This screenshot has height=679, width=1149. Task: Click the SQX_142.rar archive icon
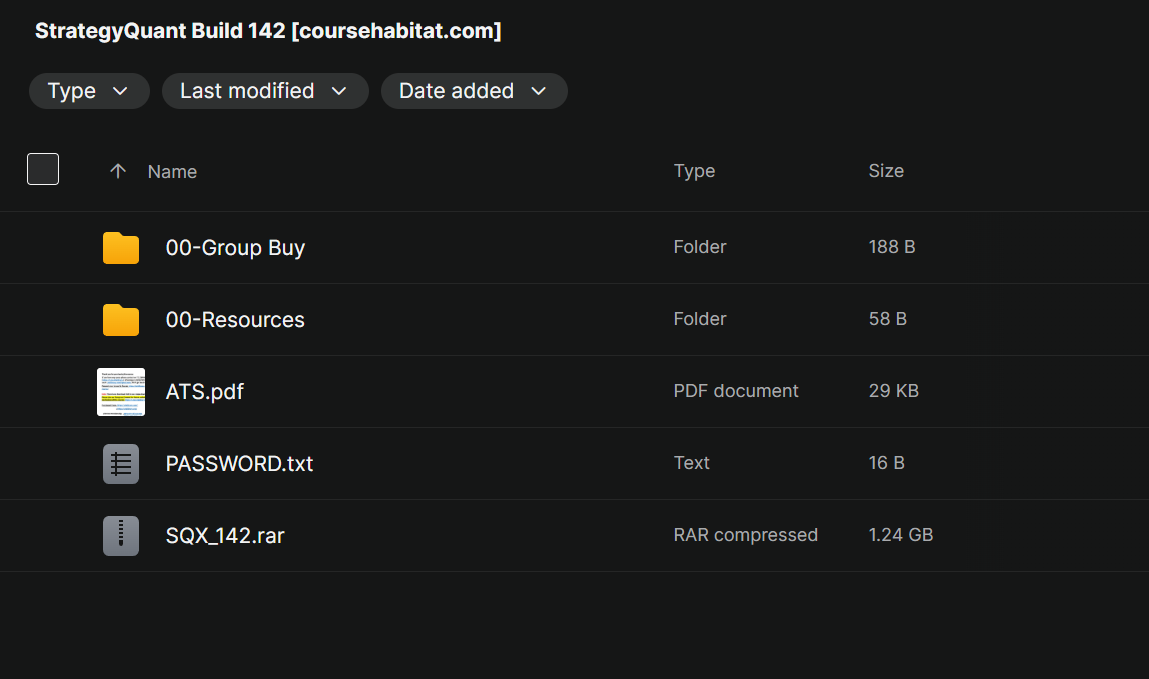(121, 536)
